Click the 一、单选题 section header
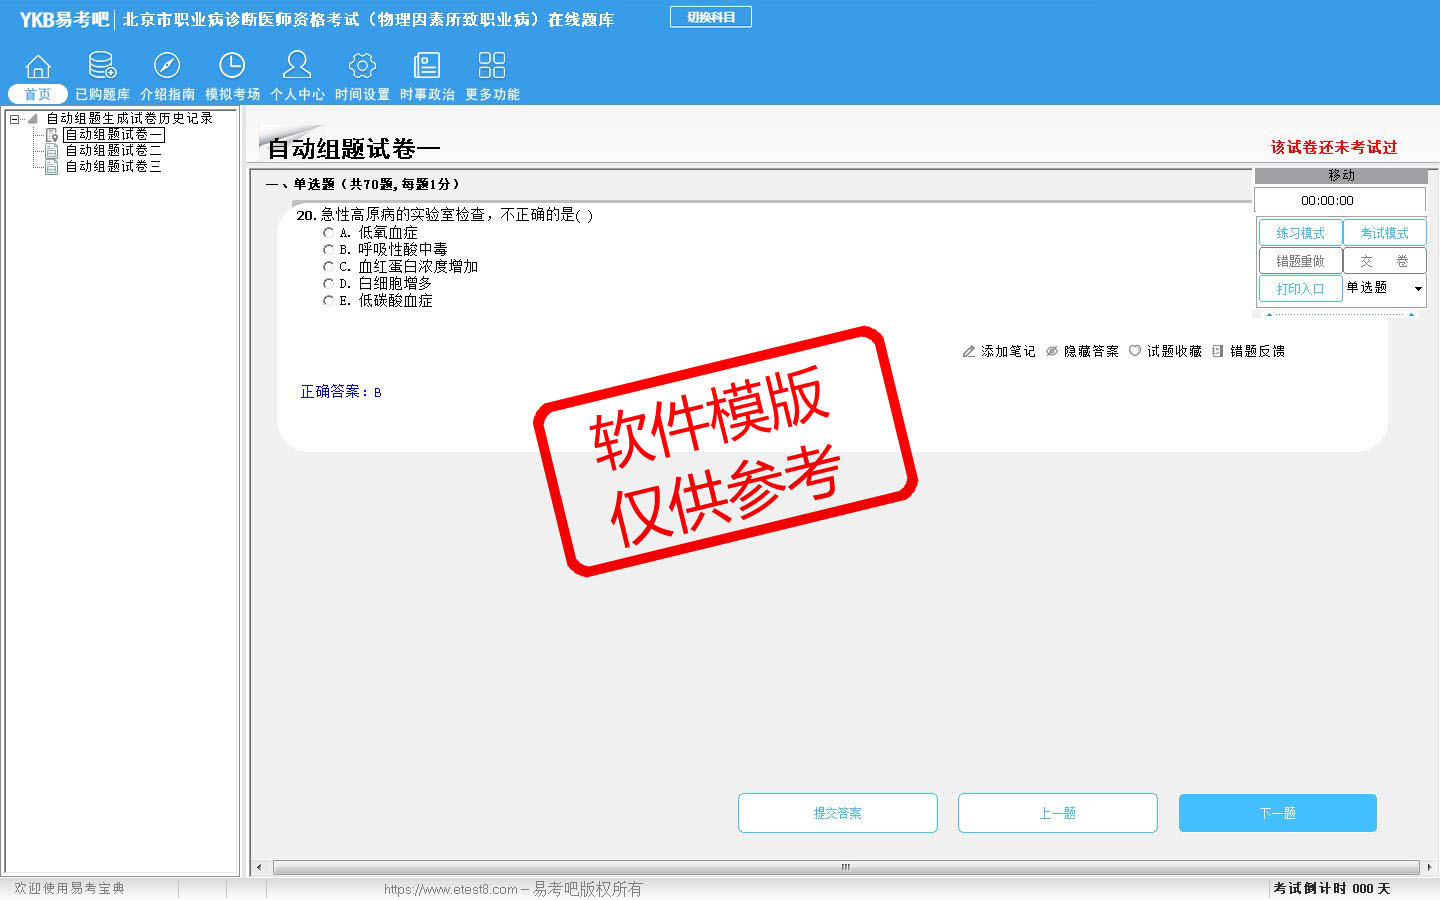1440x900 pixels. (x=363, y=184)
